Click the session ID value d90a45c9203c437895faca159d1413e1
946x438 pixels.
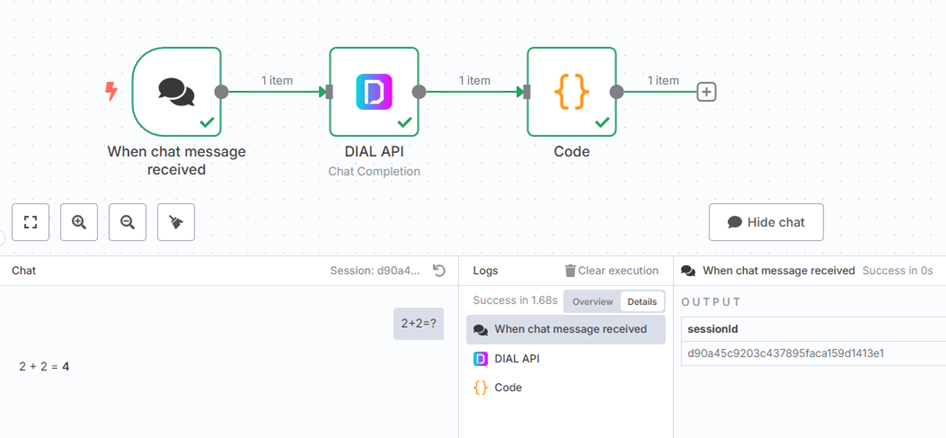(x=786, y=353)
